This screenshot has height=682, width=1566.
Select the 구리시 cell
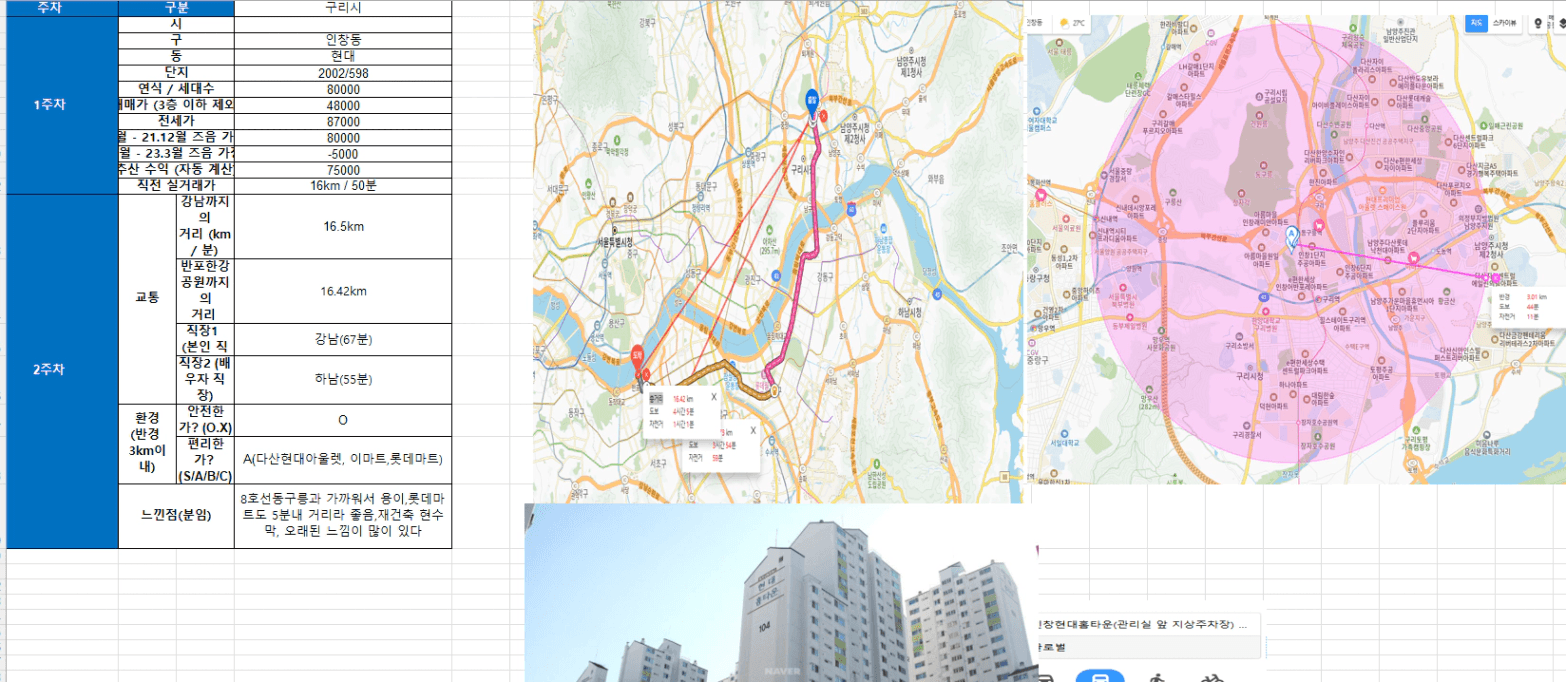point(343,7)
